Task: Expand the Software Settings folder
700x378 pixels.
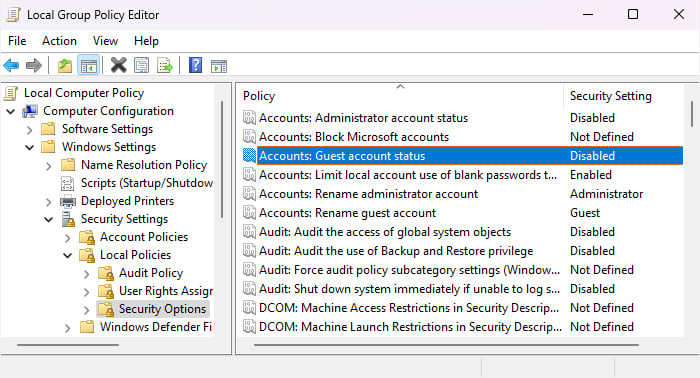Action: point(29,130)
